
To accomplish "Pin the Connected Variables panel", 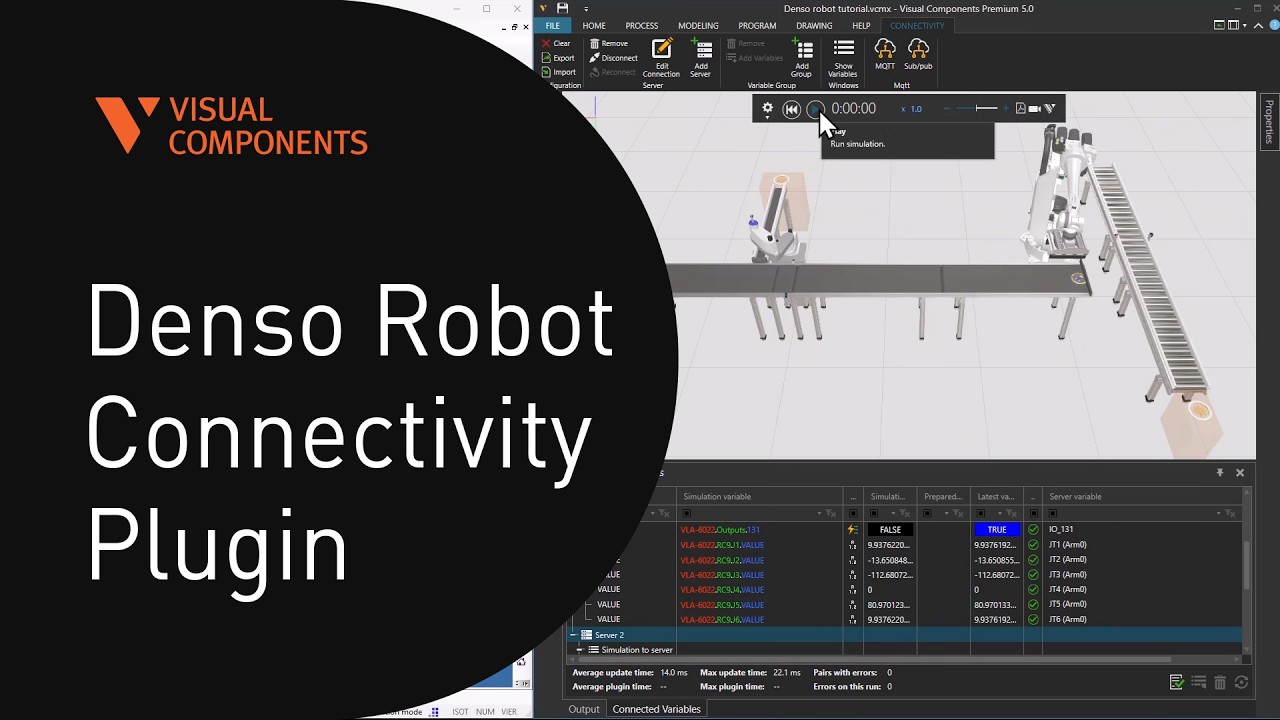I will point(1220,473).
